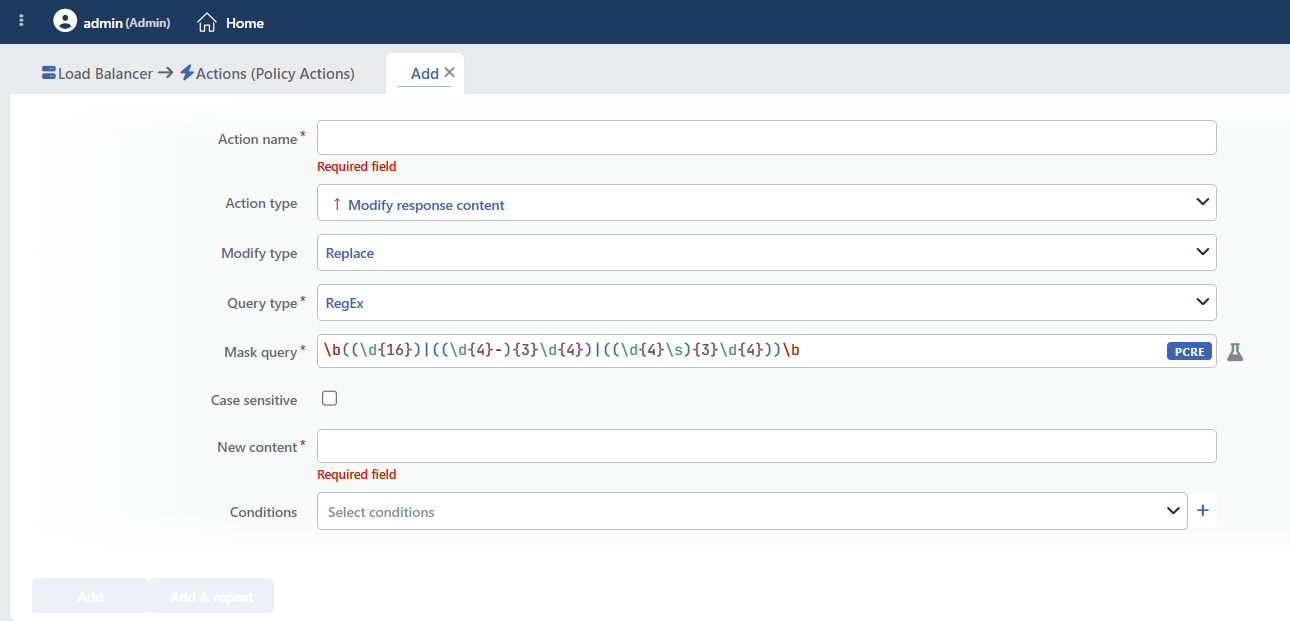
Task: Click the Modify type label
Action: coord(259,253)
